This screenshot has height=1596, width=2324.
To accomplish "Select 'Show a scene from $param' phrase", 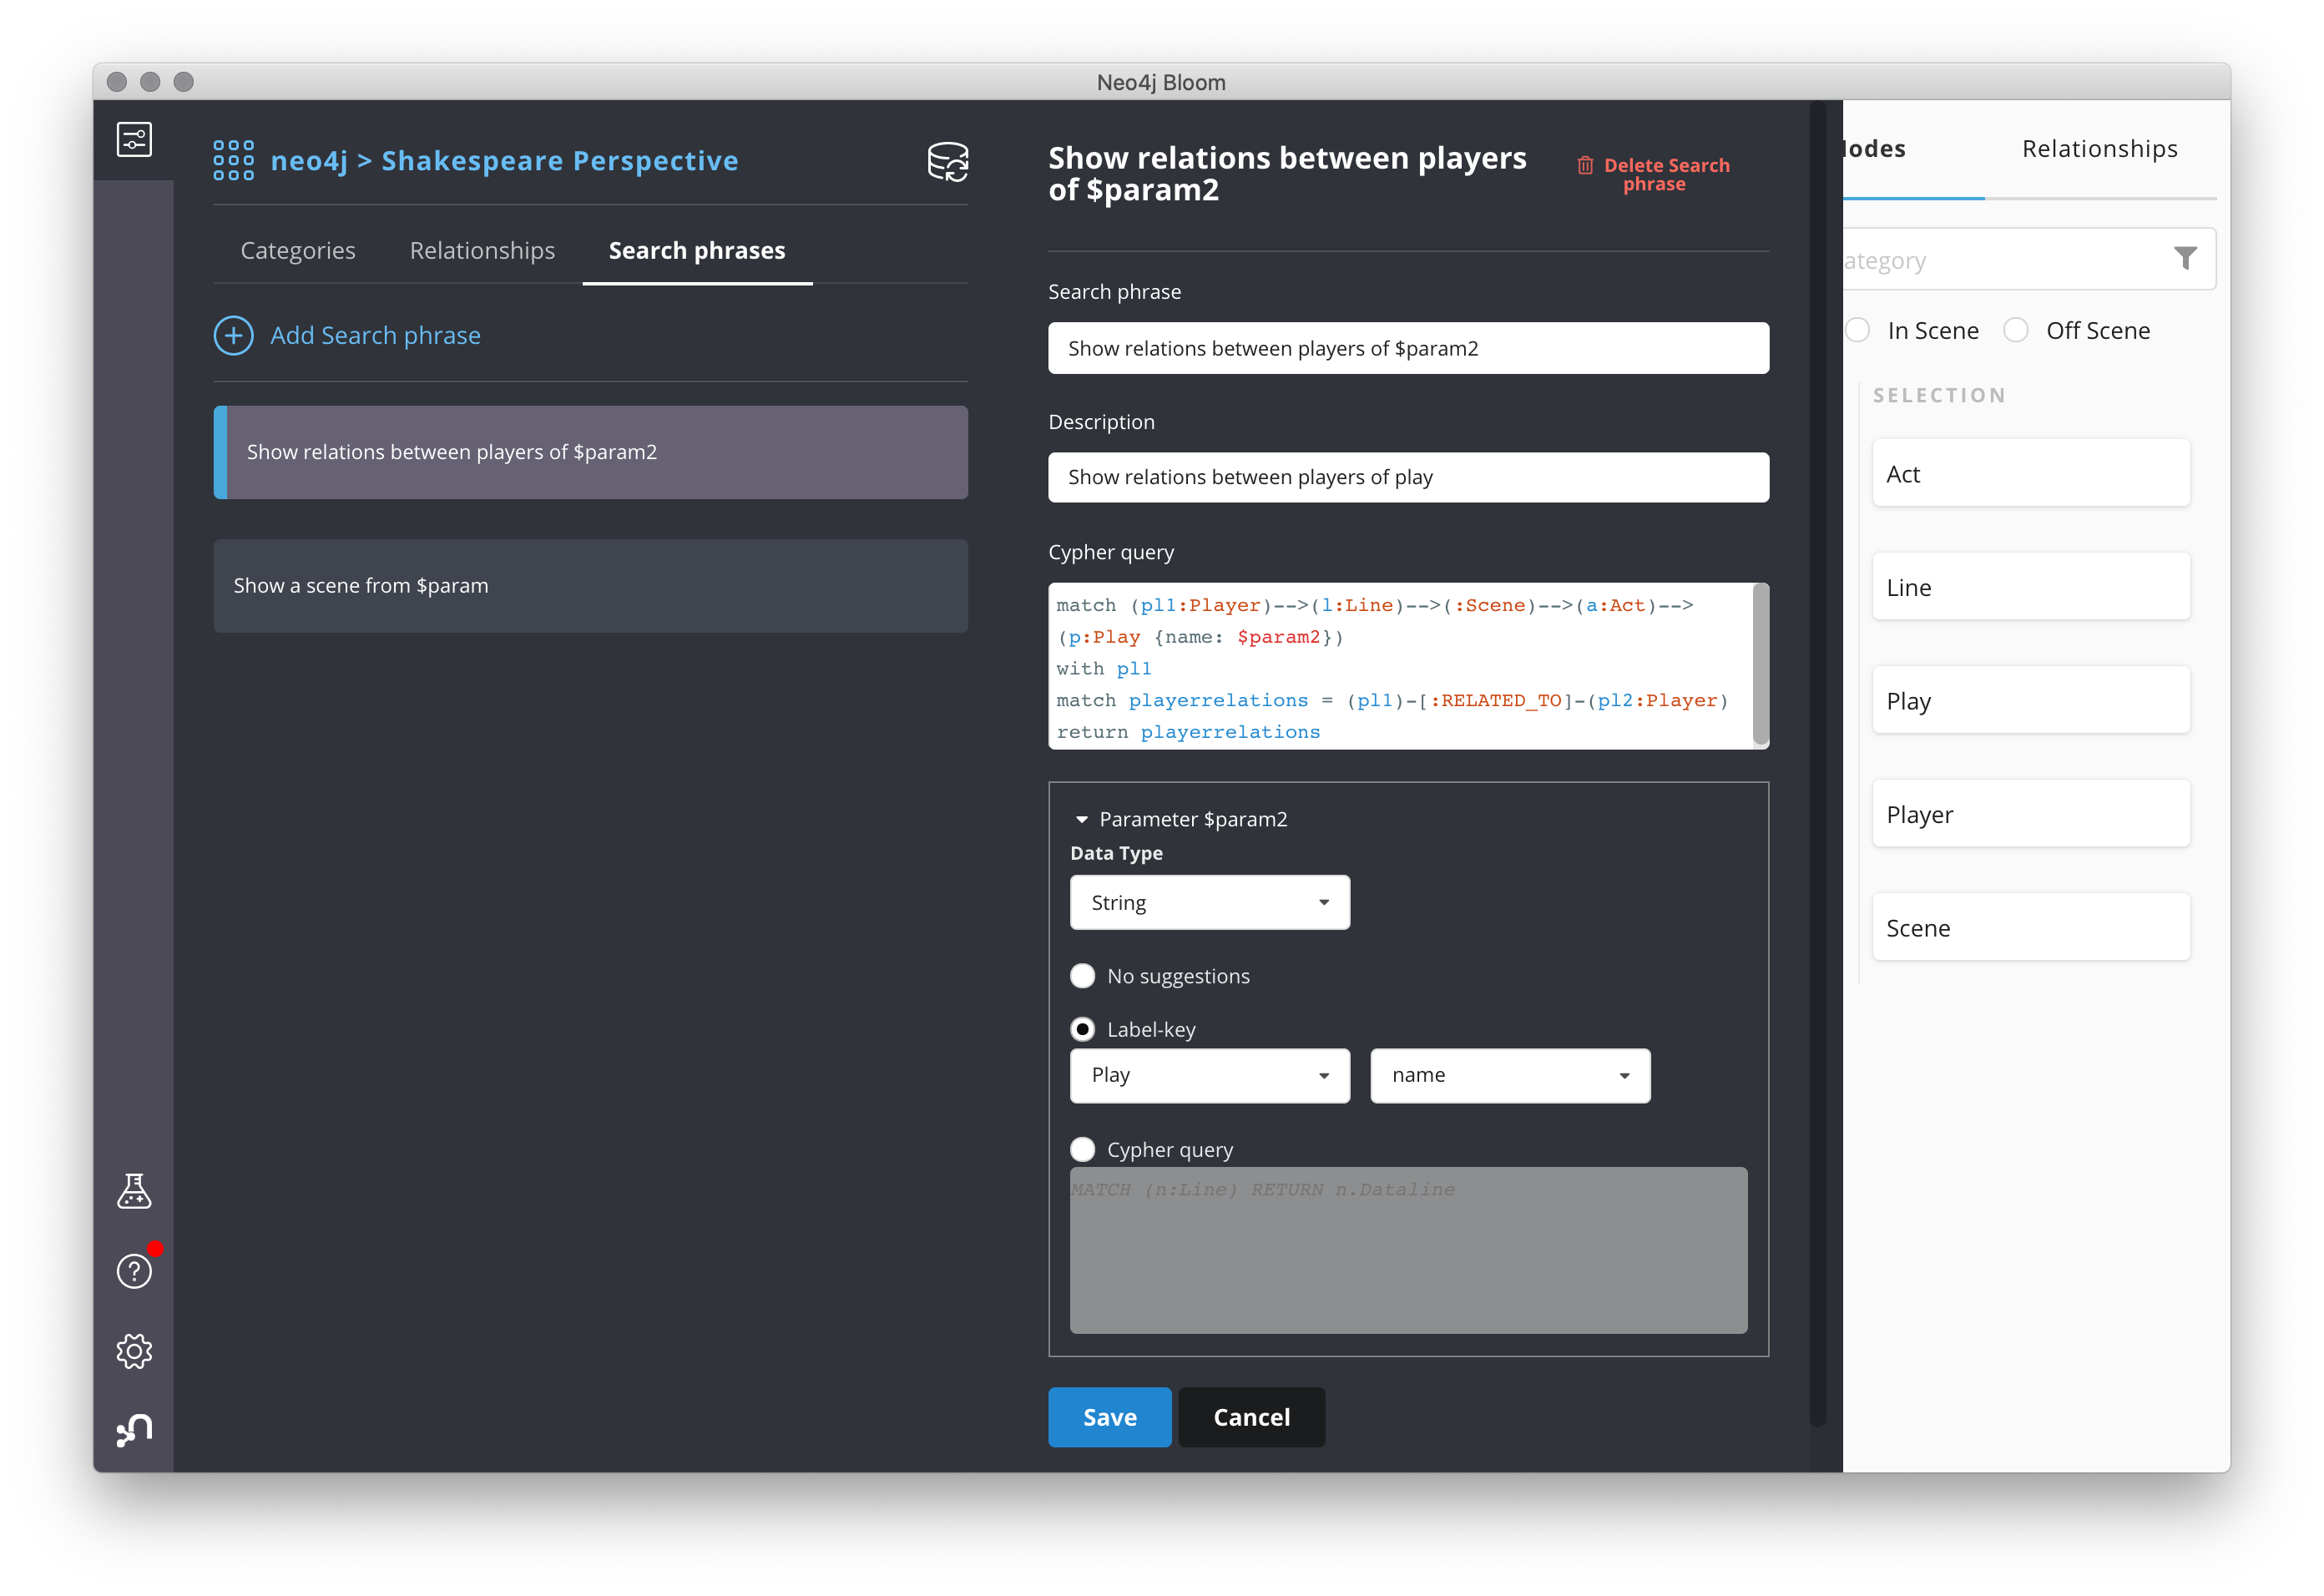I will point(590,586).
